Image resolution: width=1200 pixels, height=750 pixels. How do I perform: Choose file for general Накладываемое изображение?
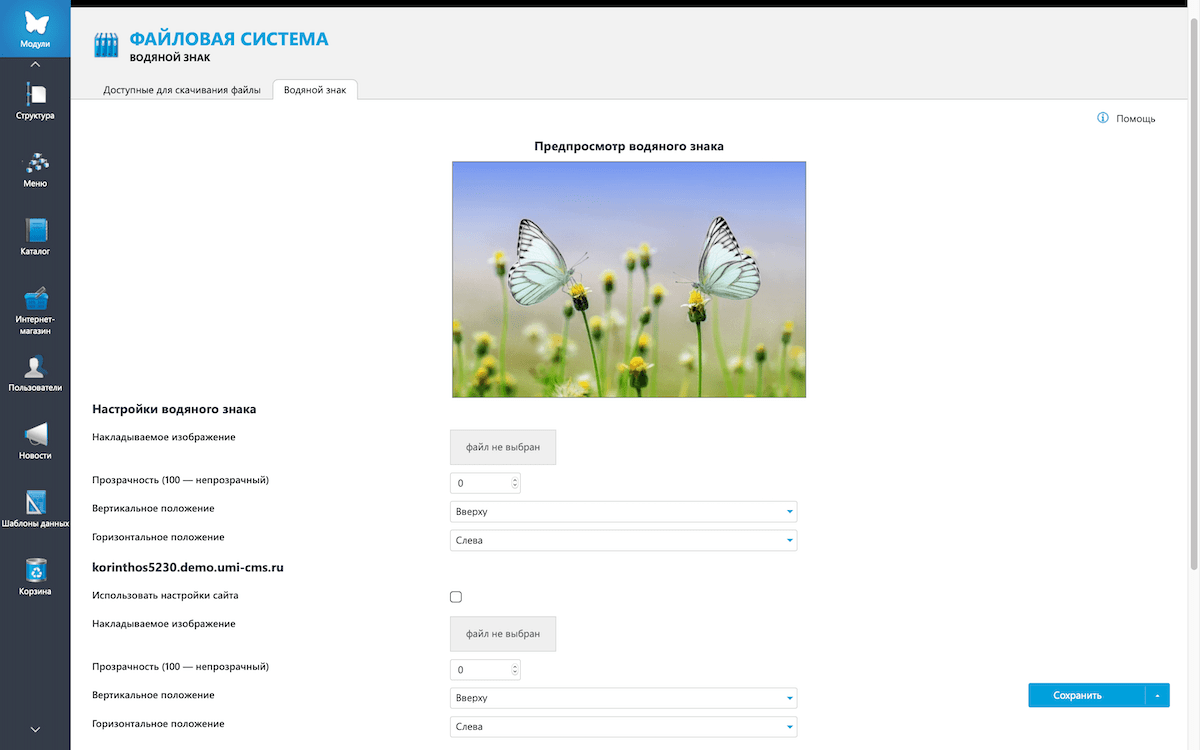[x=503, y=447]
